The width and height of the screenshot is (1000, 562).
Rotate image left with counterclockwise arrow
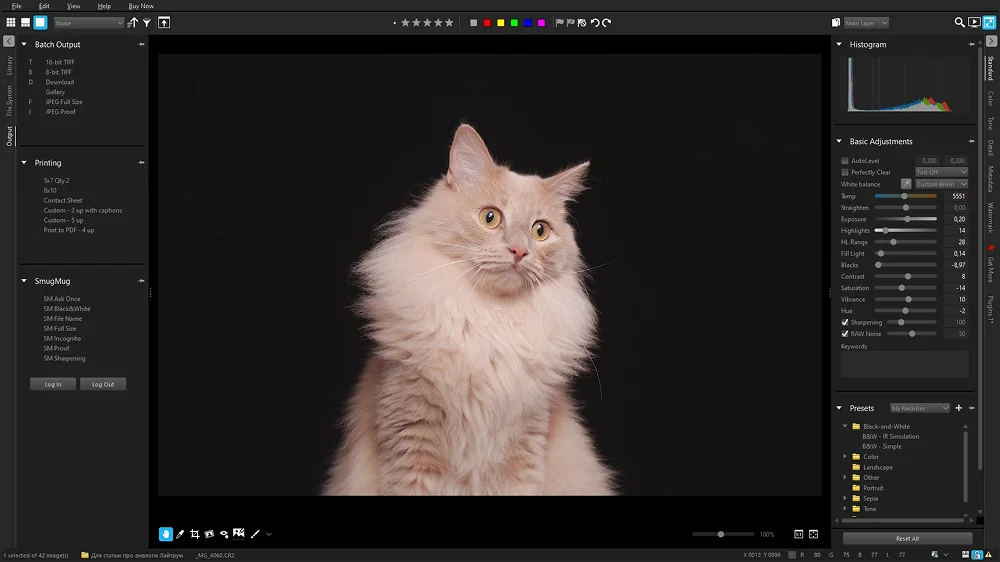(595, 22)
